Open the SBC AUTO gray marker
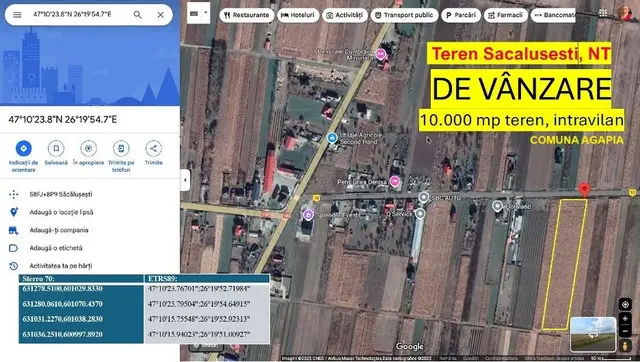Viewport: 640px width, 362px height. click(423, 198)
